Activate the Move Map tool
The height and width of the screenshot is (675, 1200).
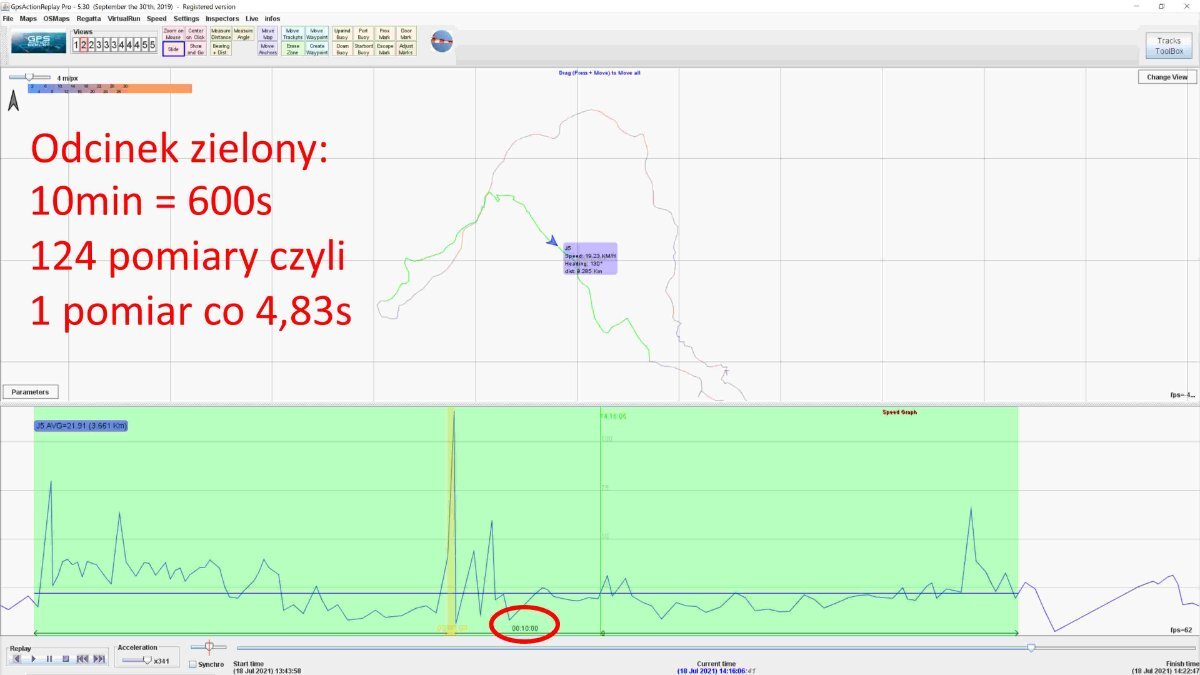pyautogui.click(x=268, y=35)
